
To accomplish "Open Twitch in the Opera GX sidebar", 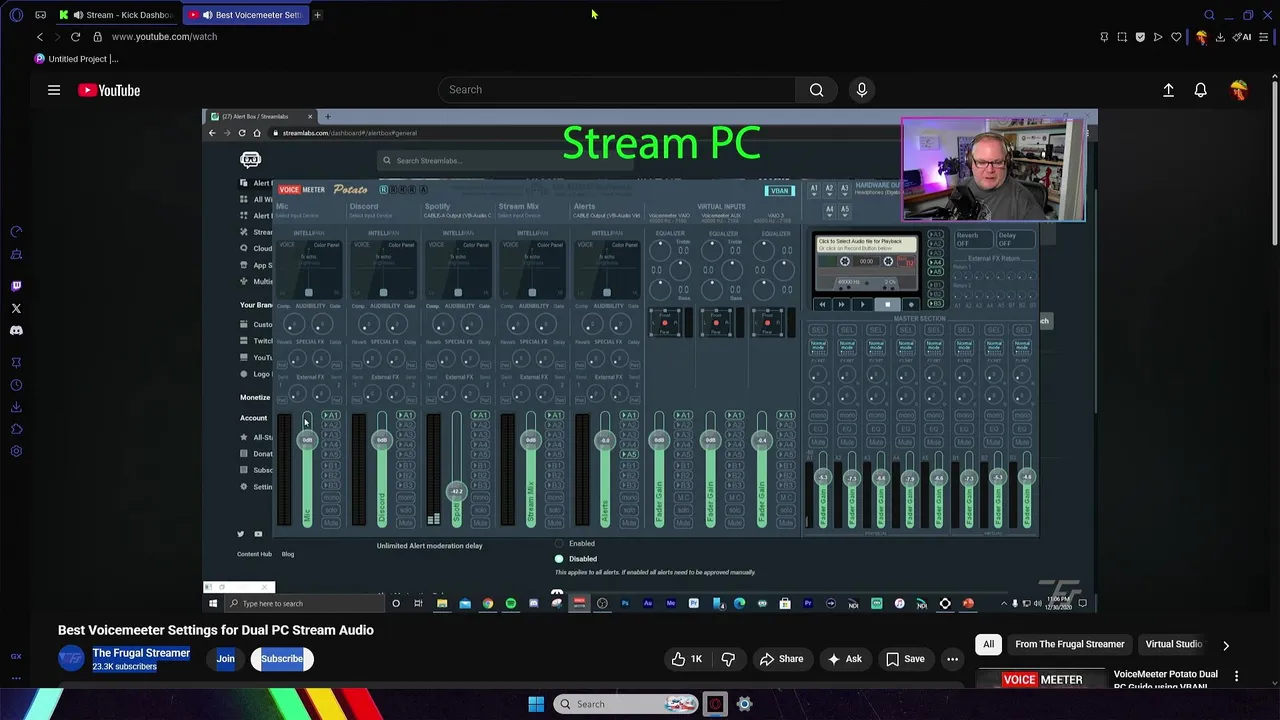I will click(x=16, y=286).
